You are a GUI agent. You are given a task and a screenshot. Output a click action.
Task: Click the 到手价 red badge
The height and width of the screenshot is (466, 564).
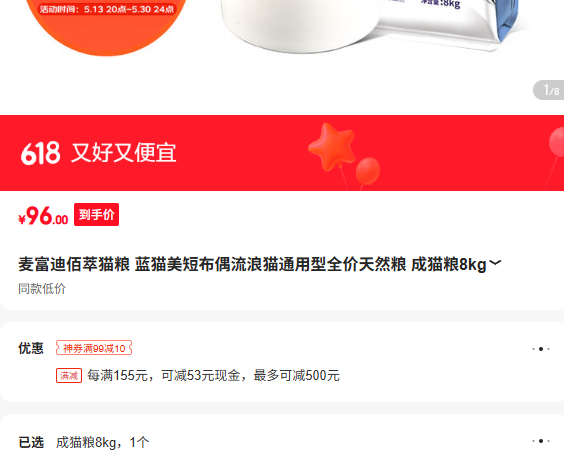[96, 215]
